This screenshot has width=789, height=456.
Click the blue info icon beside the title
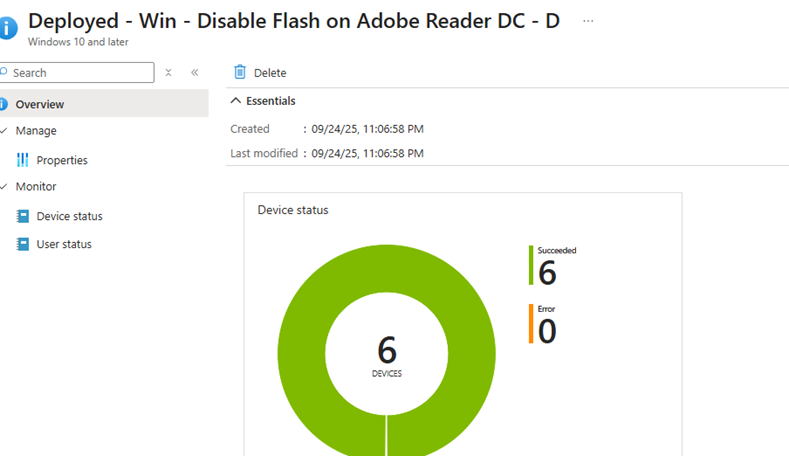coord(7,24)
